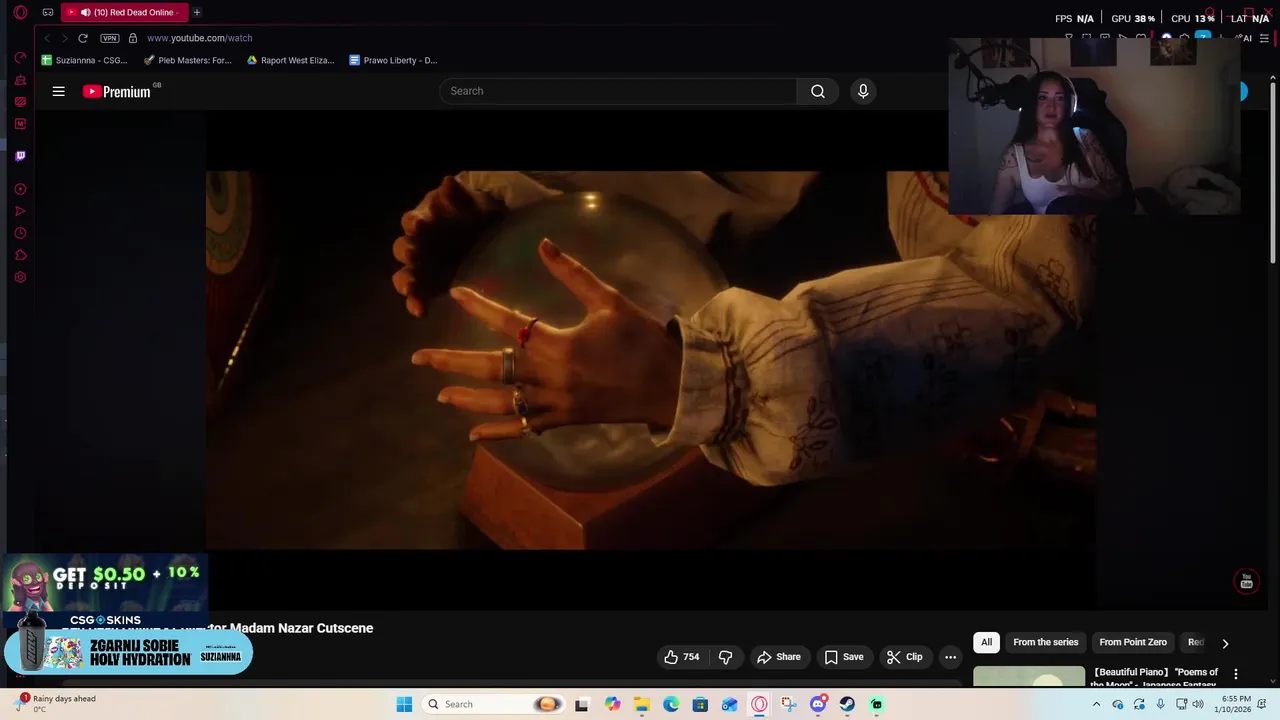This screenshot has width=1280, height=720.
Task: Open the Pleb Masters bookmark
Action: [188, 60]
